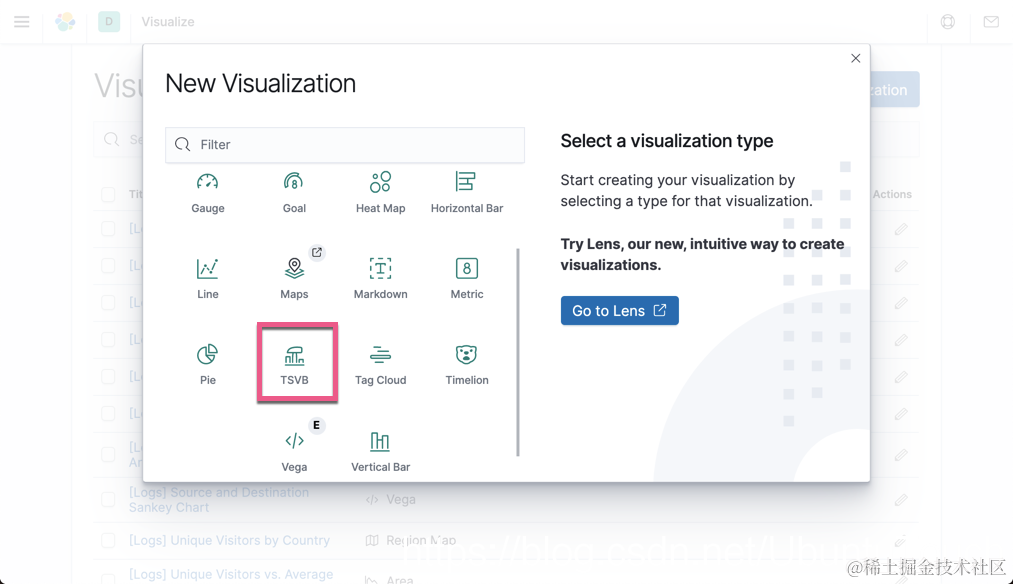This screenshot has height=584, width=1013.
Task: Select the Vertical Bar visualization
Action: 381,451
